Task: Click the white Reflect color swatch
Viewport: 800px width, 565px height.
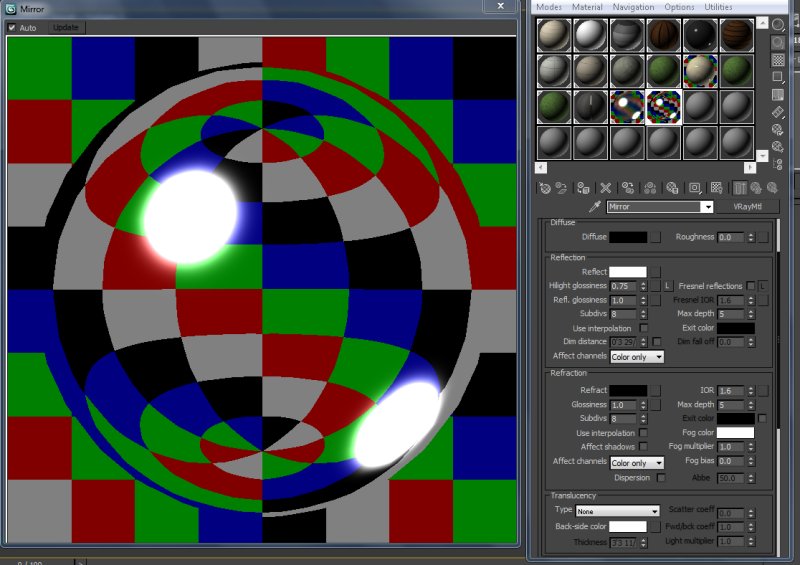Action: click(628, 272)
